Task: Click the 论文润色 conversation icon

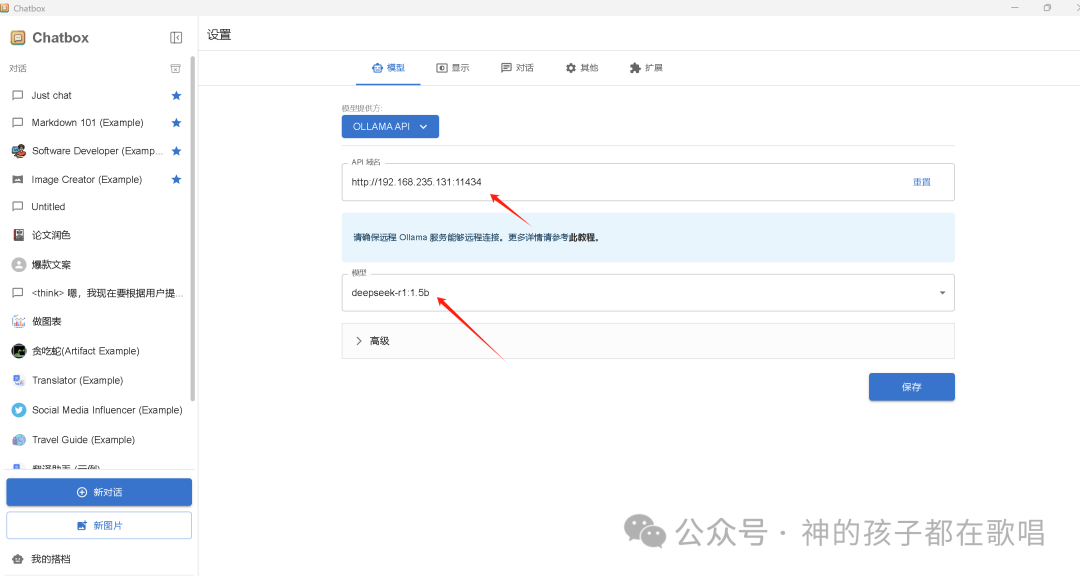Action: click(19, 235)
